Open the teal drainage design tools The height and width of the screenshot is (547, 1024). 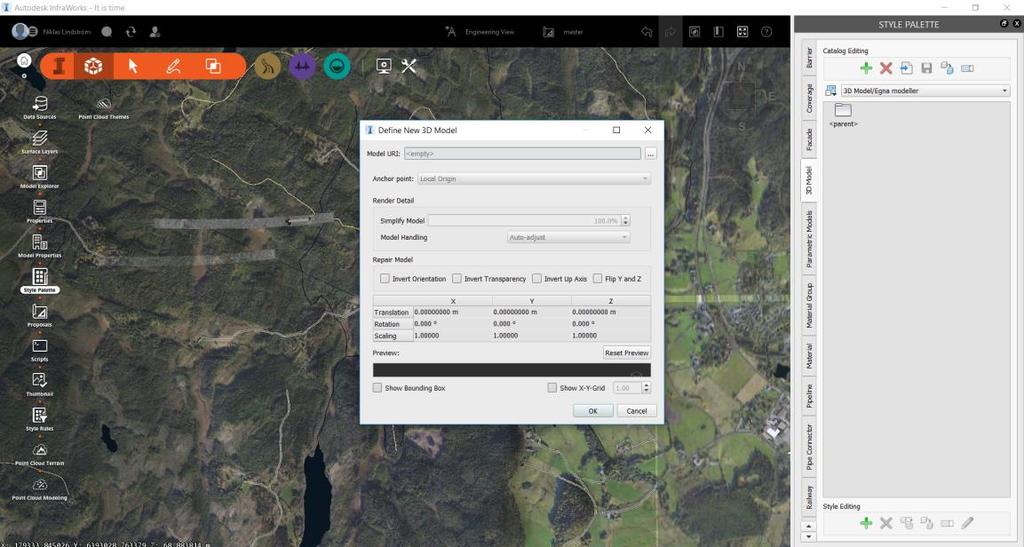tap(337, 66)
